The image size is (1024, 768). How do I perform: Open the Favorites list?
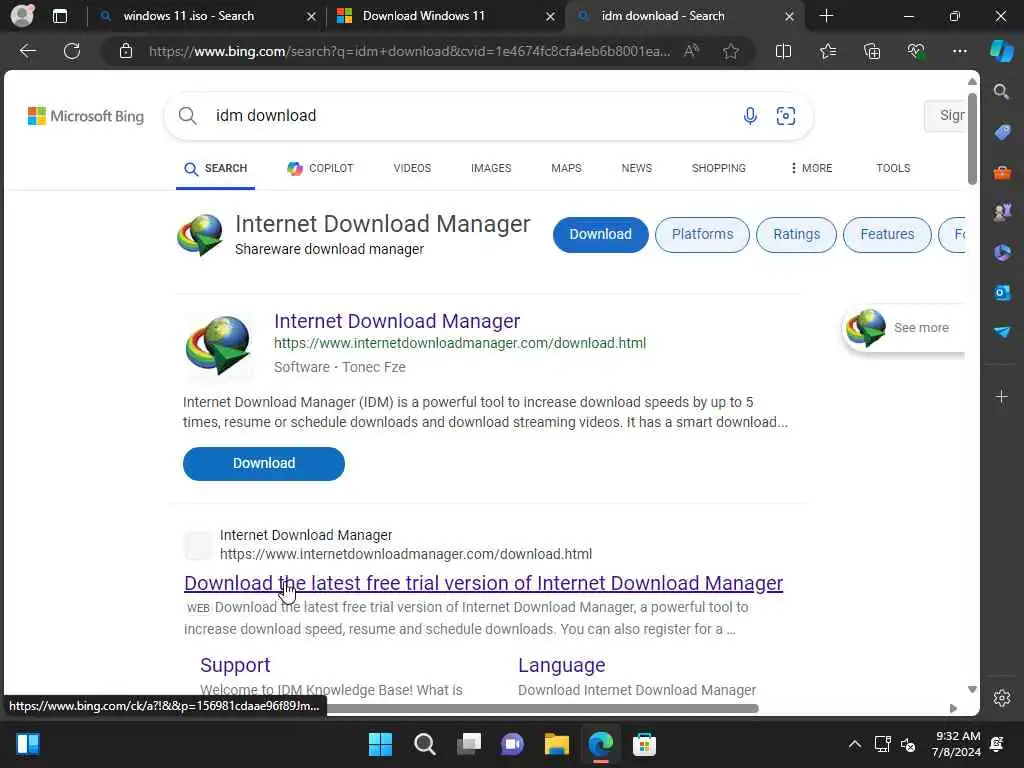[827, 51]
